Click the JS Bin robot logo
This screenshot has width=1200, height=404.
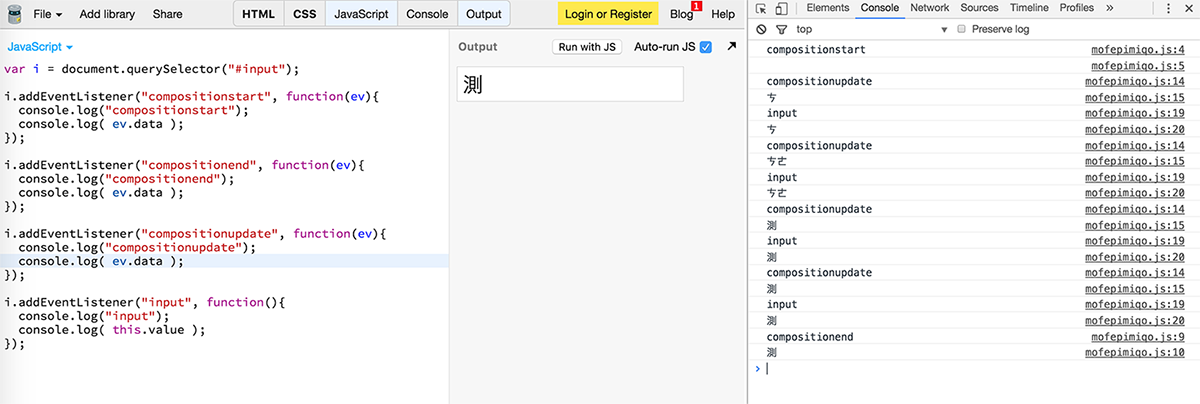(13, 14)
